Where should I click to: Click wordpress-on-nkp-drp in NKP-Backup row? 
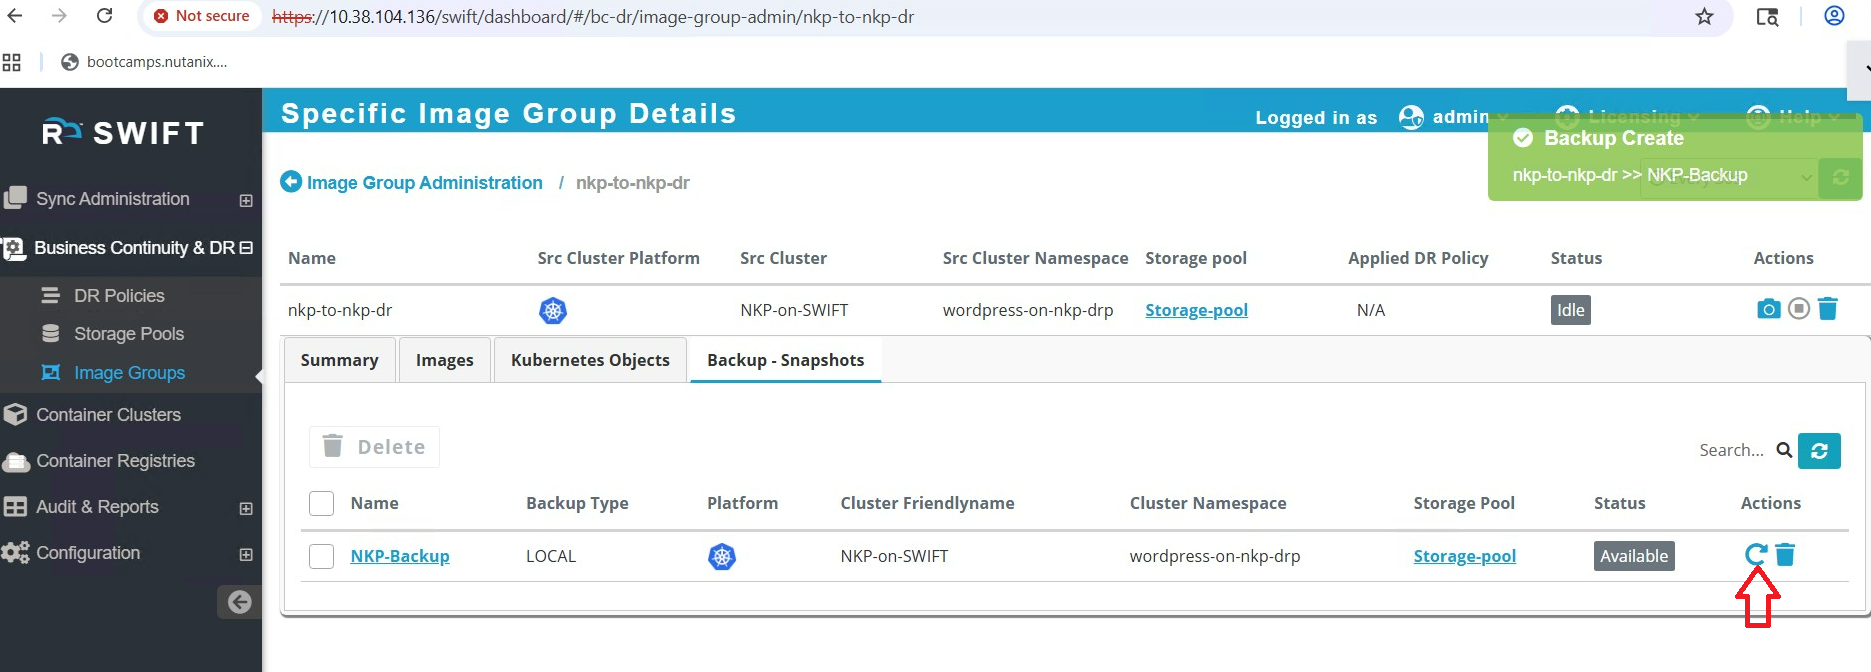(x=1215, y=556)
